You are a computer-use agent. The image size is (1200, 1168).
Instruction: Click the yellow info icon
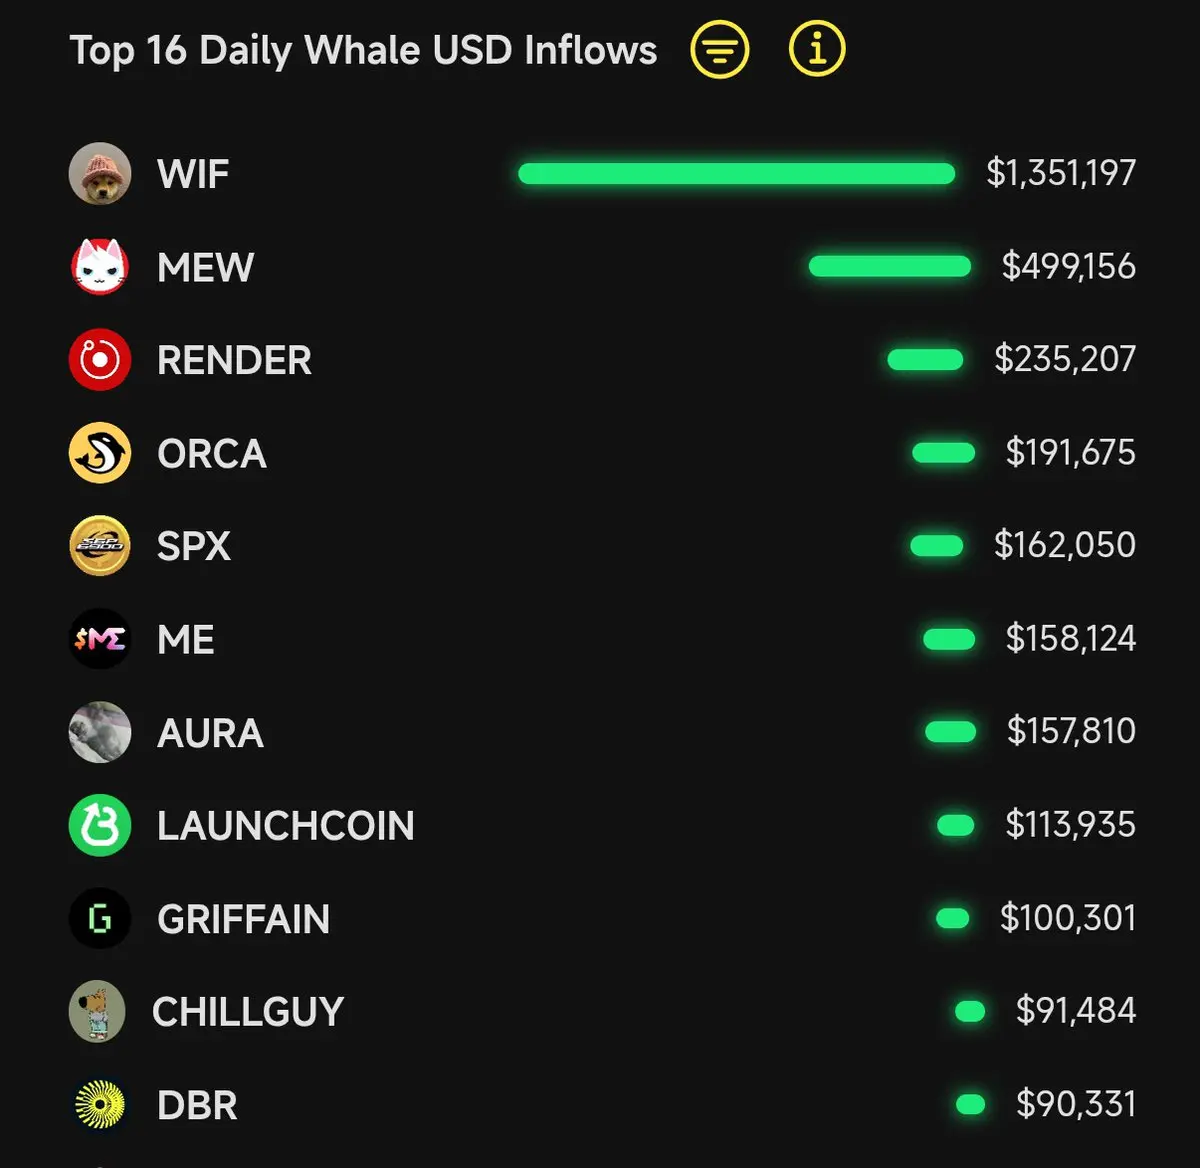(x=817, y=49)
